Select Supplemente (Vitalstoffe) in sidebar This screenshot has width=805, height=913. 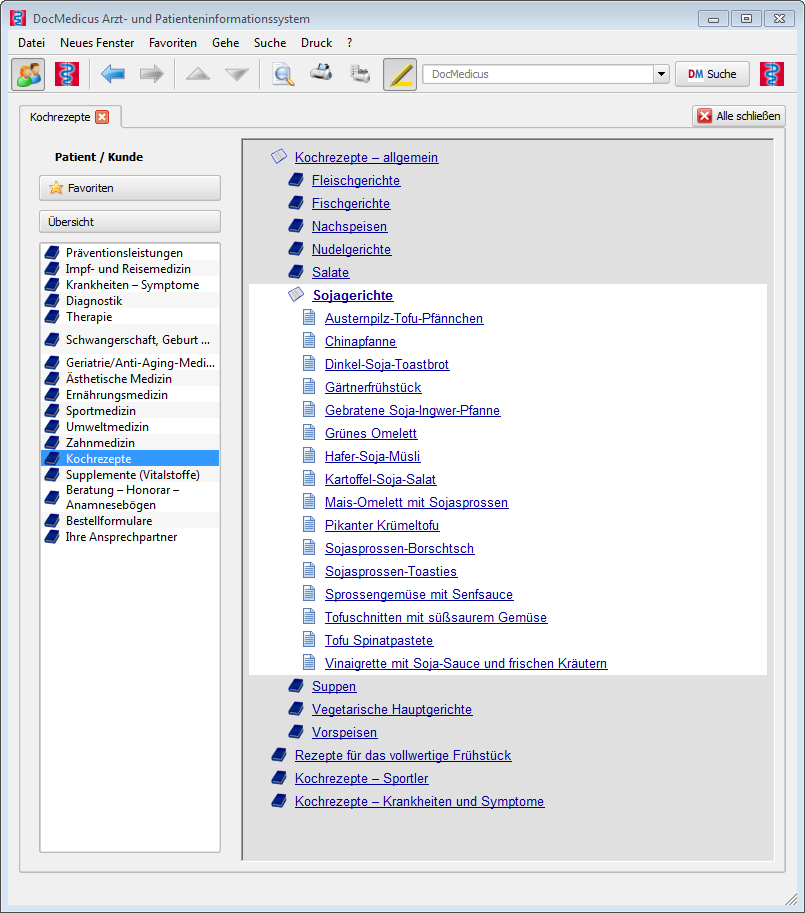[130, 475]
